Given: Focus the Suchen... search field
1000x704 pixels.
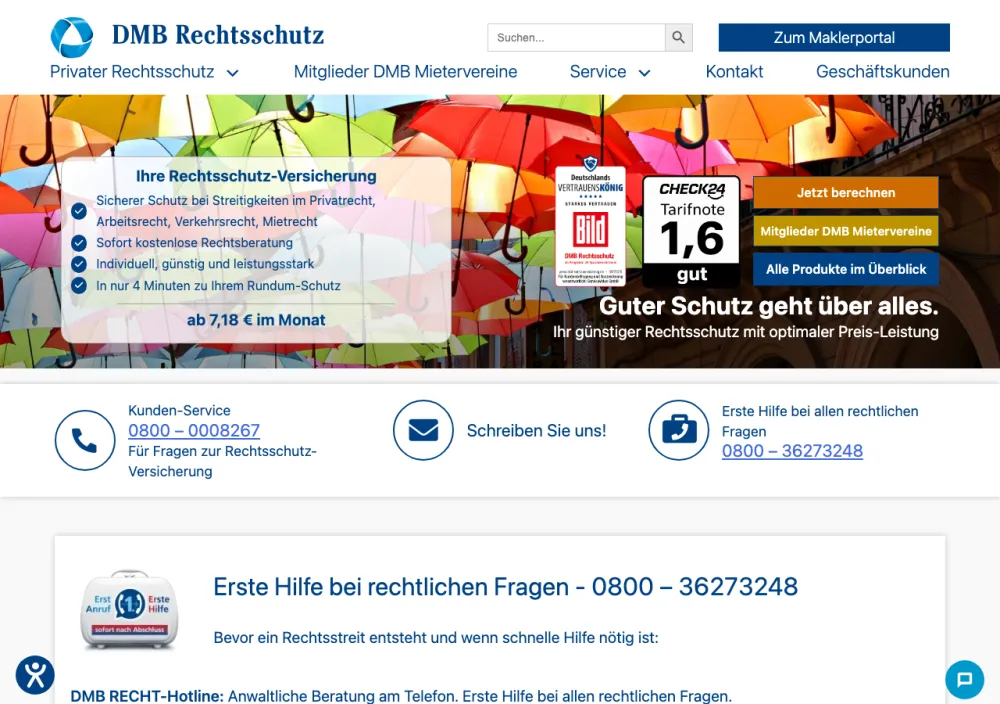Looking at the screenshot, I should tap(577, 38).
